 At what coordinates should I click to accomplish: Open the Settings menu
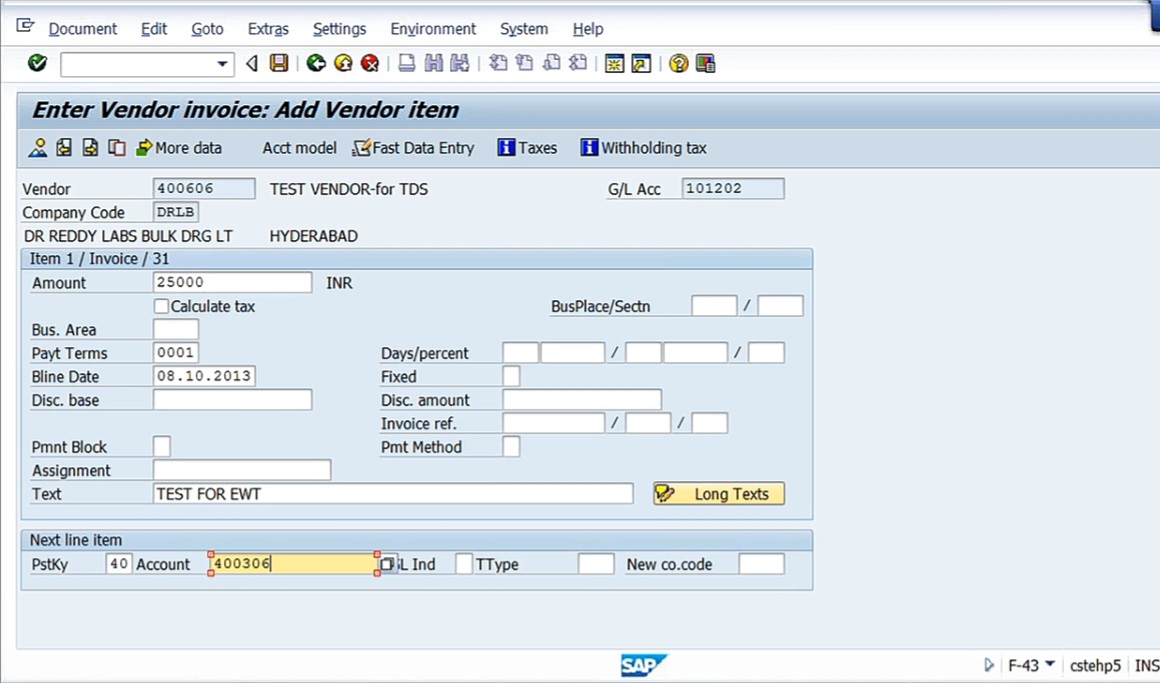coord(340,29)
